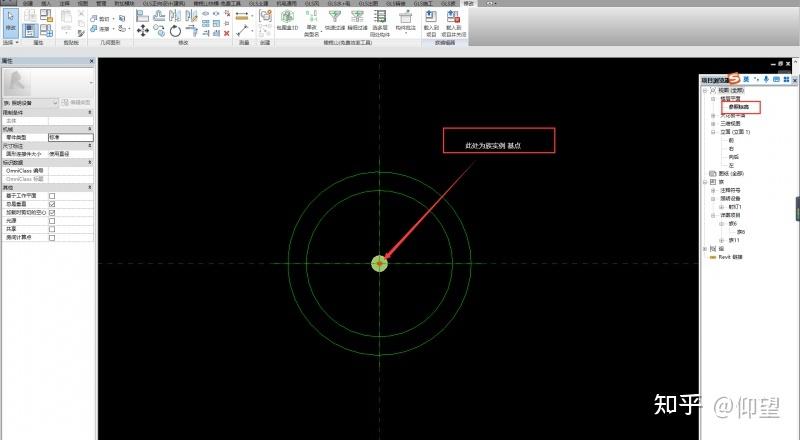This screenshot has height=440, width=800.
Task: Click the Mirror Pick Axis icon
Action: tap(175, 16)
